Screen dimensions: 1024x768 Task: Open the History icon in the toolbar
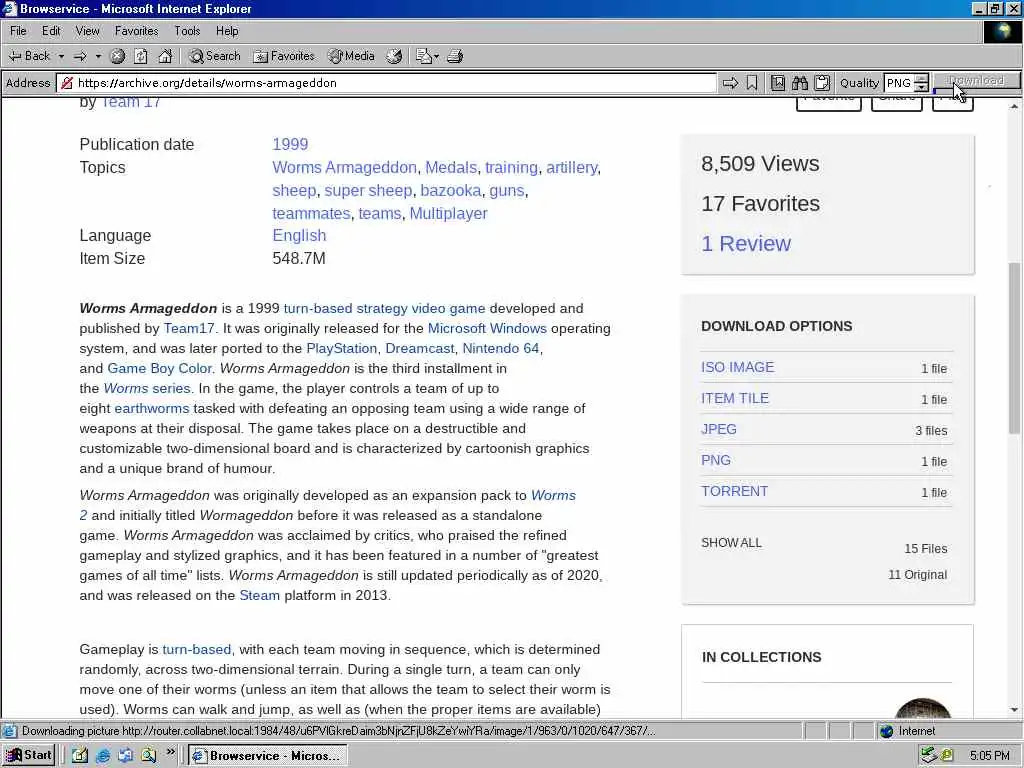tap(394, 57)
